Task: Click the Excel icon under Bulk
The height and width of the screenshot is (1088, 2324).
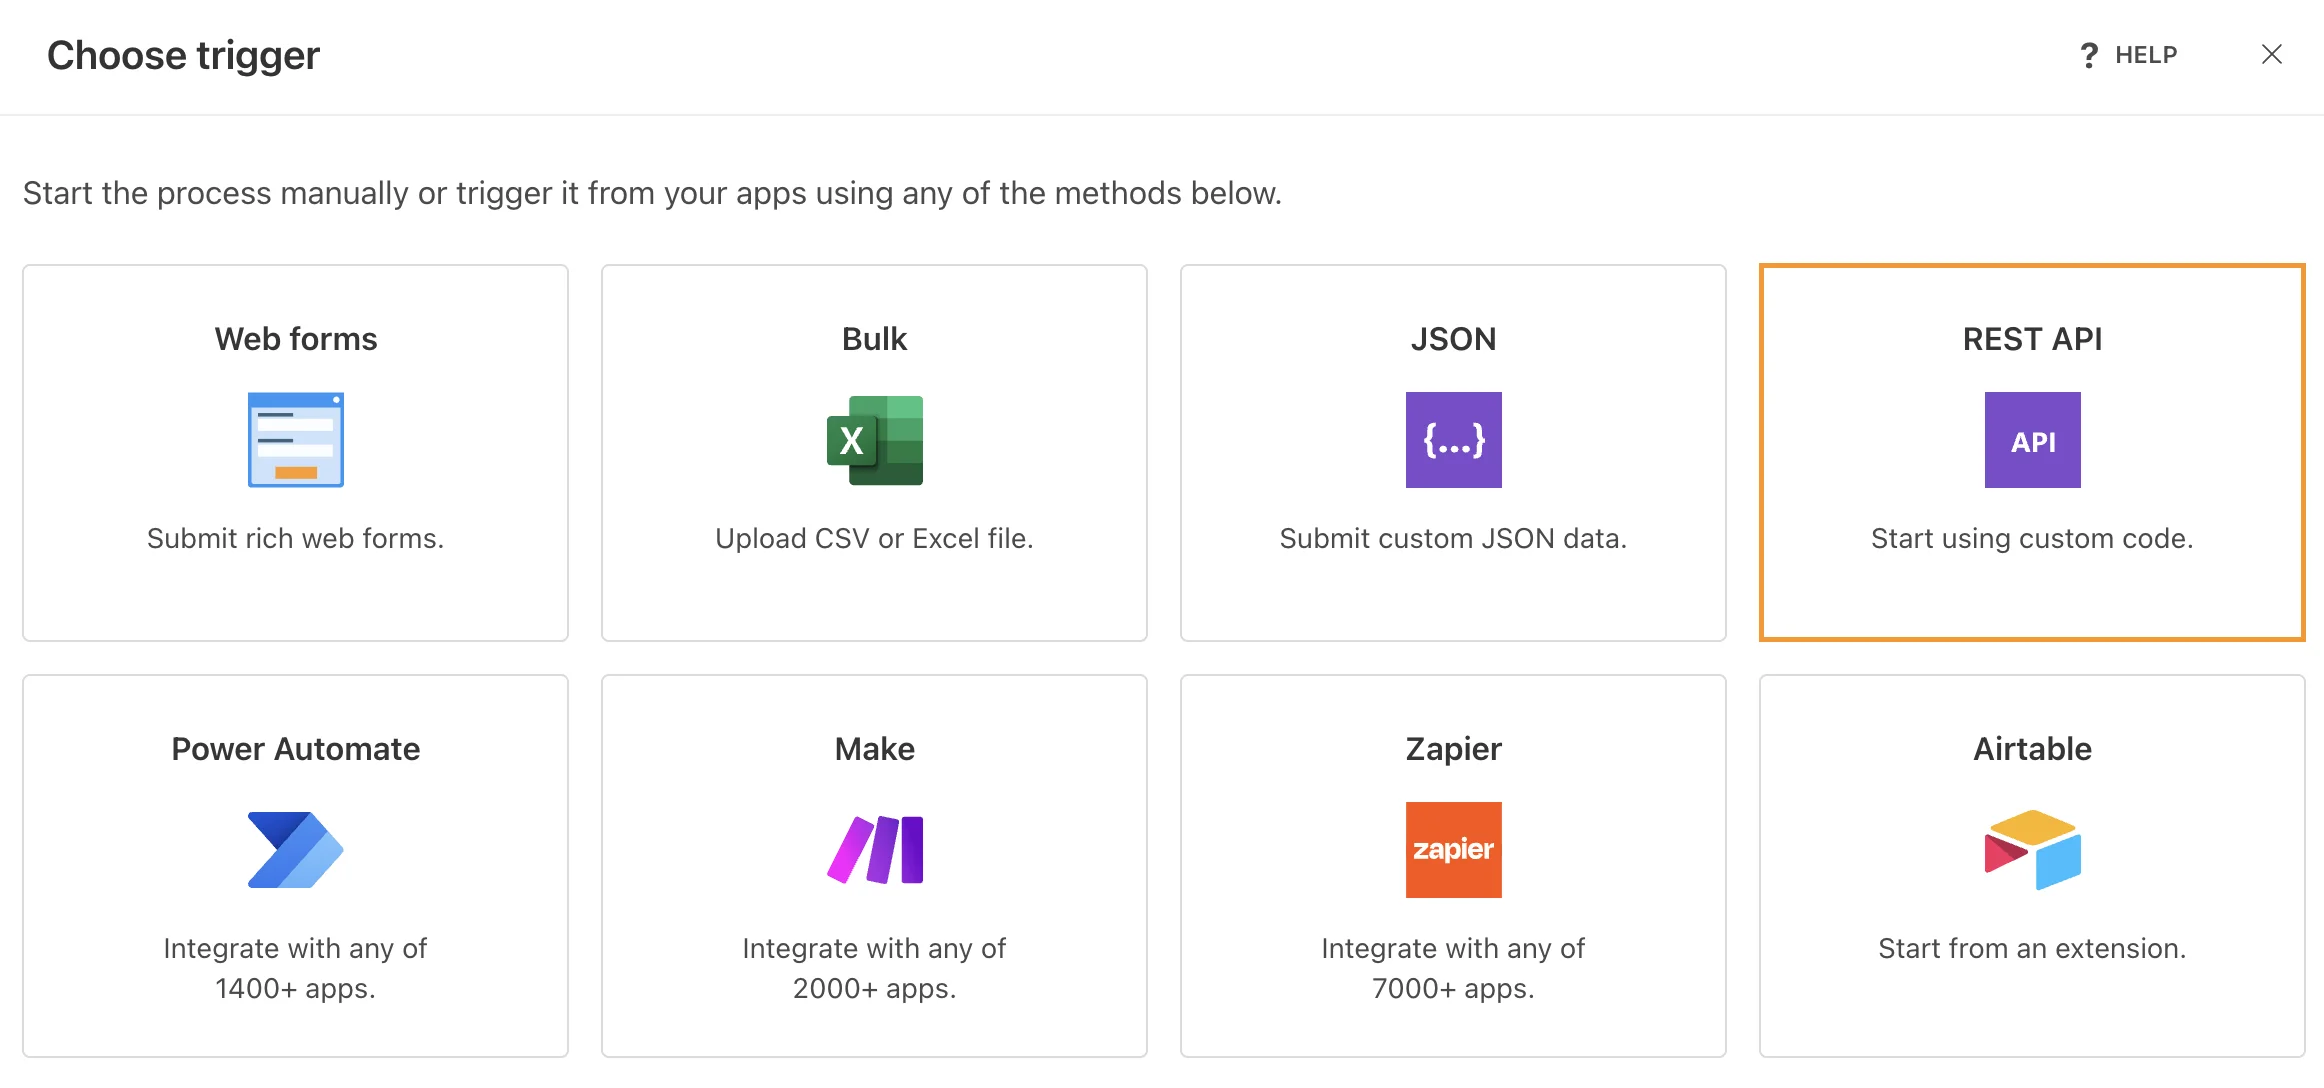Action: click(873, 440)
